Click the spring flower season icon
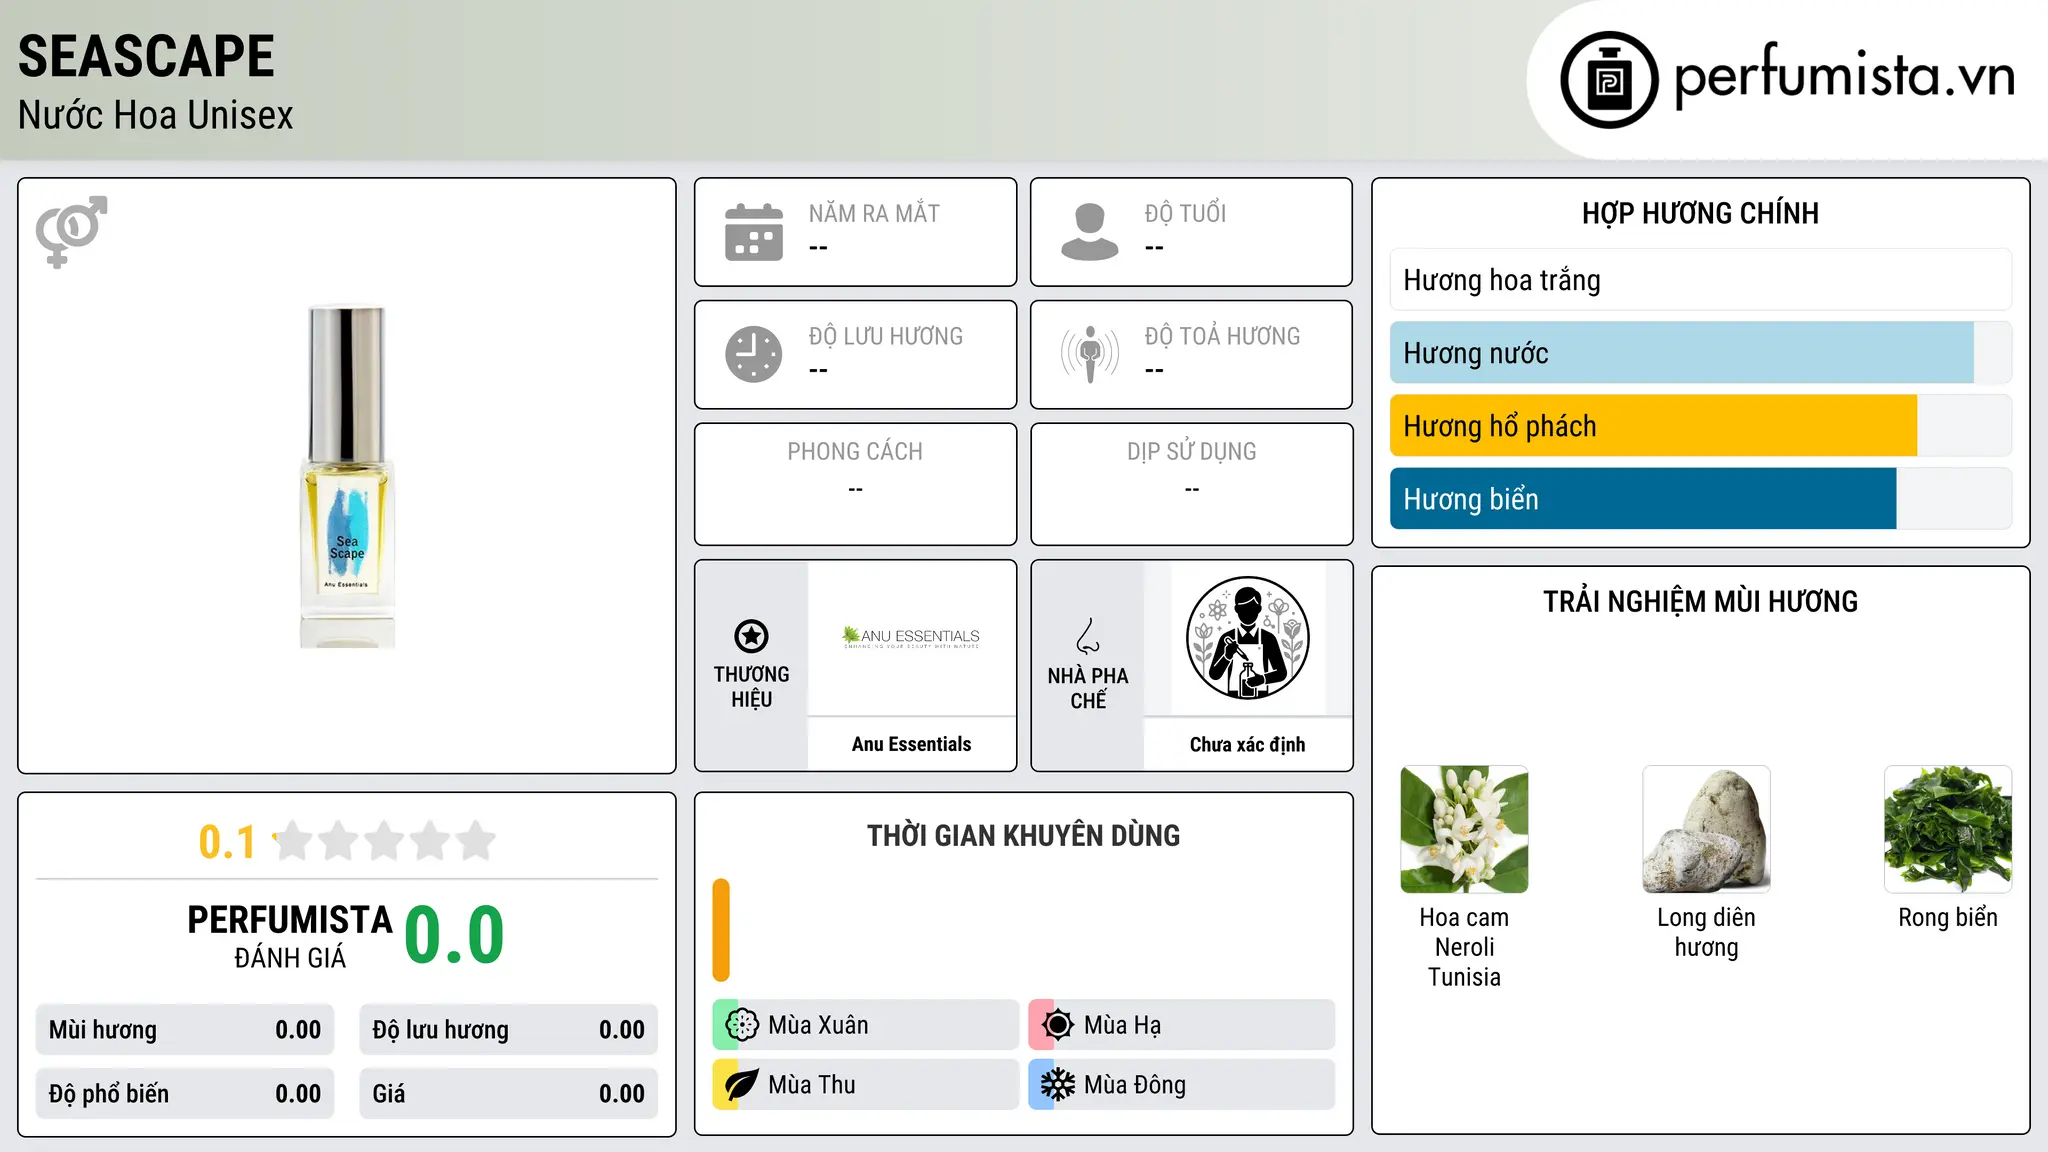The height and width of the screenshot is (1152, 2048). pyautogui.click(x=742, y=1025)
